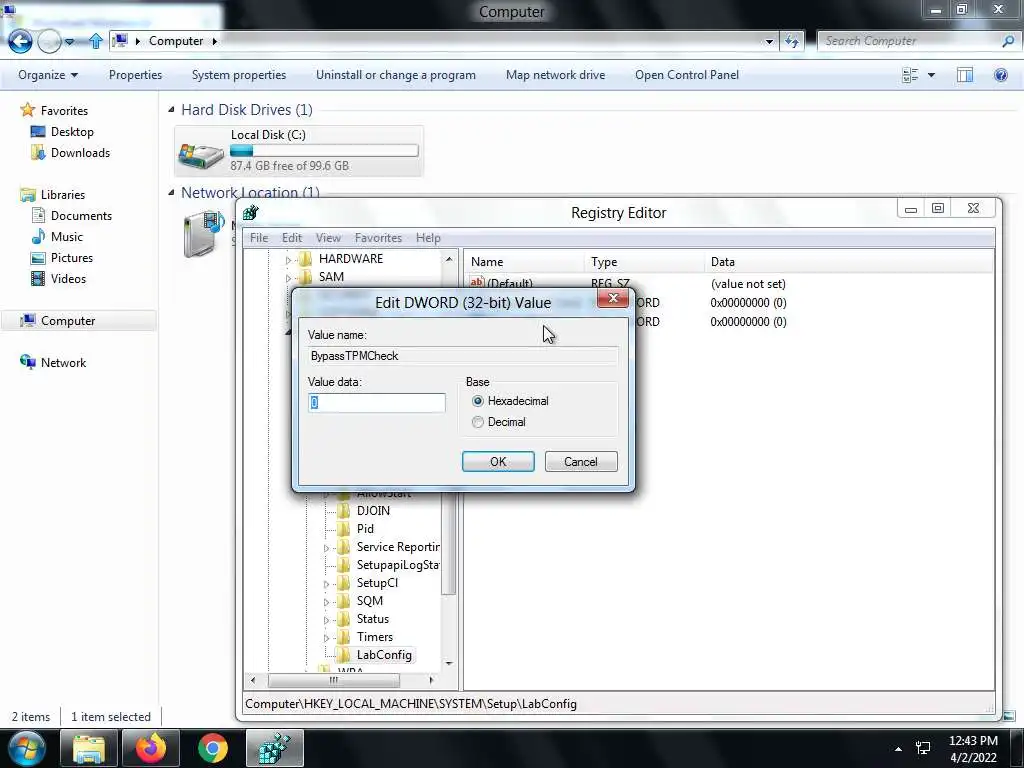Click horizontal scrollbar right arrow in tree
The image size is (1024, 768).
[x=431, y=680]
